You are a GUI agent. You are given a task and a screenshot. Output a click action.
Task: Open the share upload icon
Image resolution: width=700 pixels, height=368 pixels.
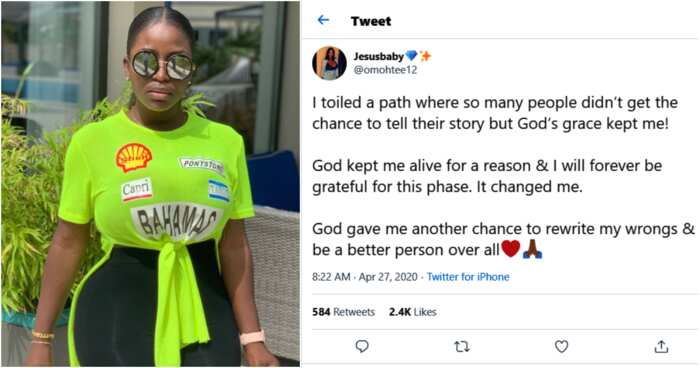pos(661,346)
